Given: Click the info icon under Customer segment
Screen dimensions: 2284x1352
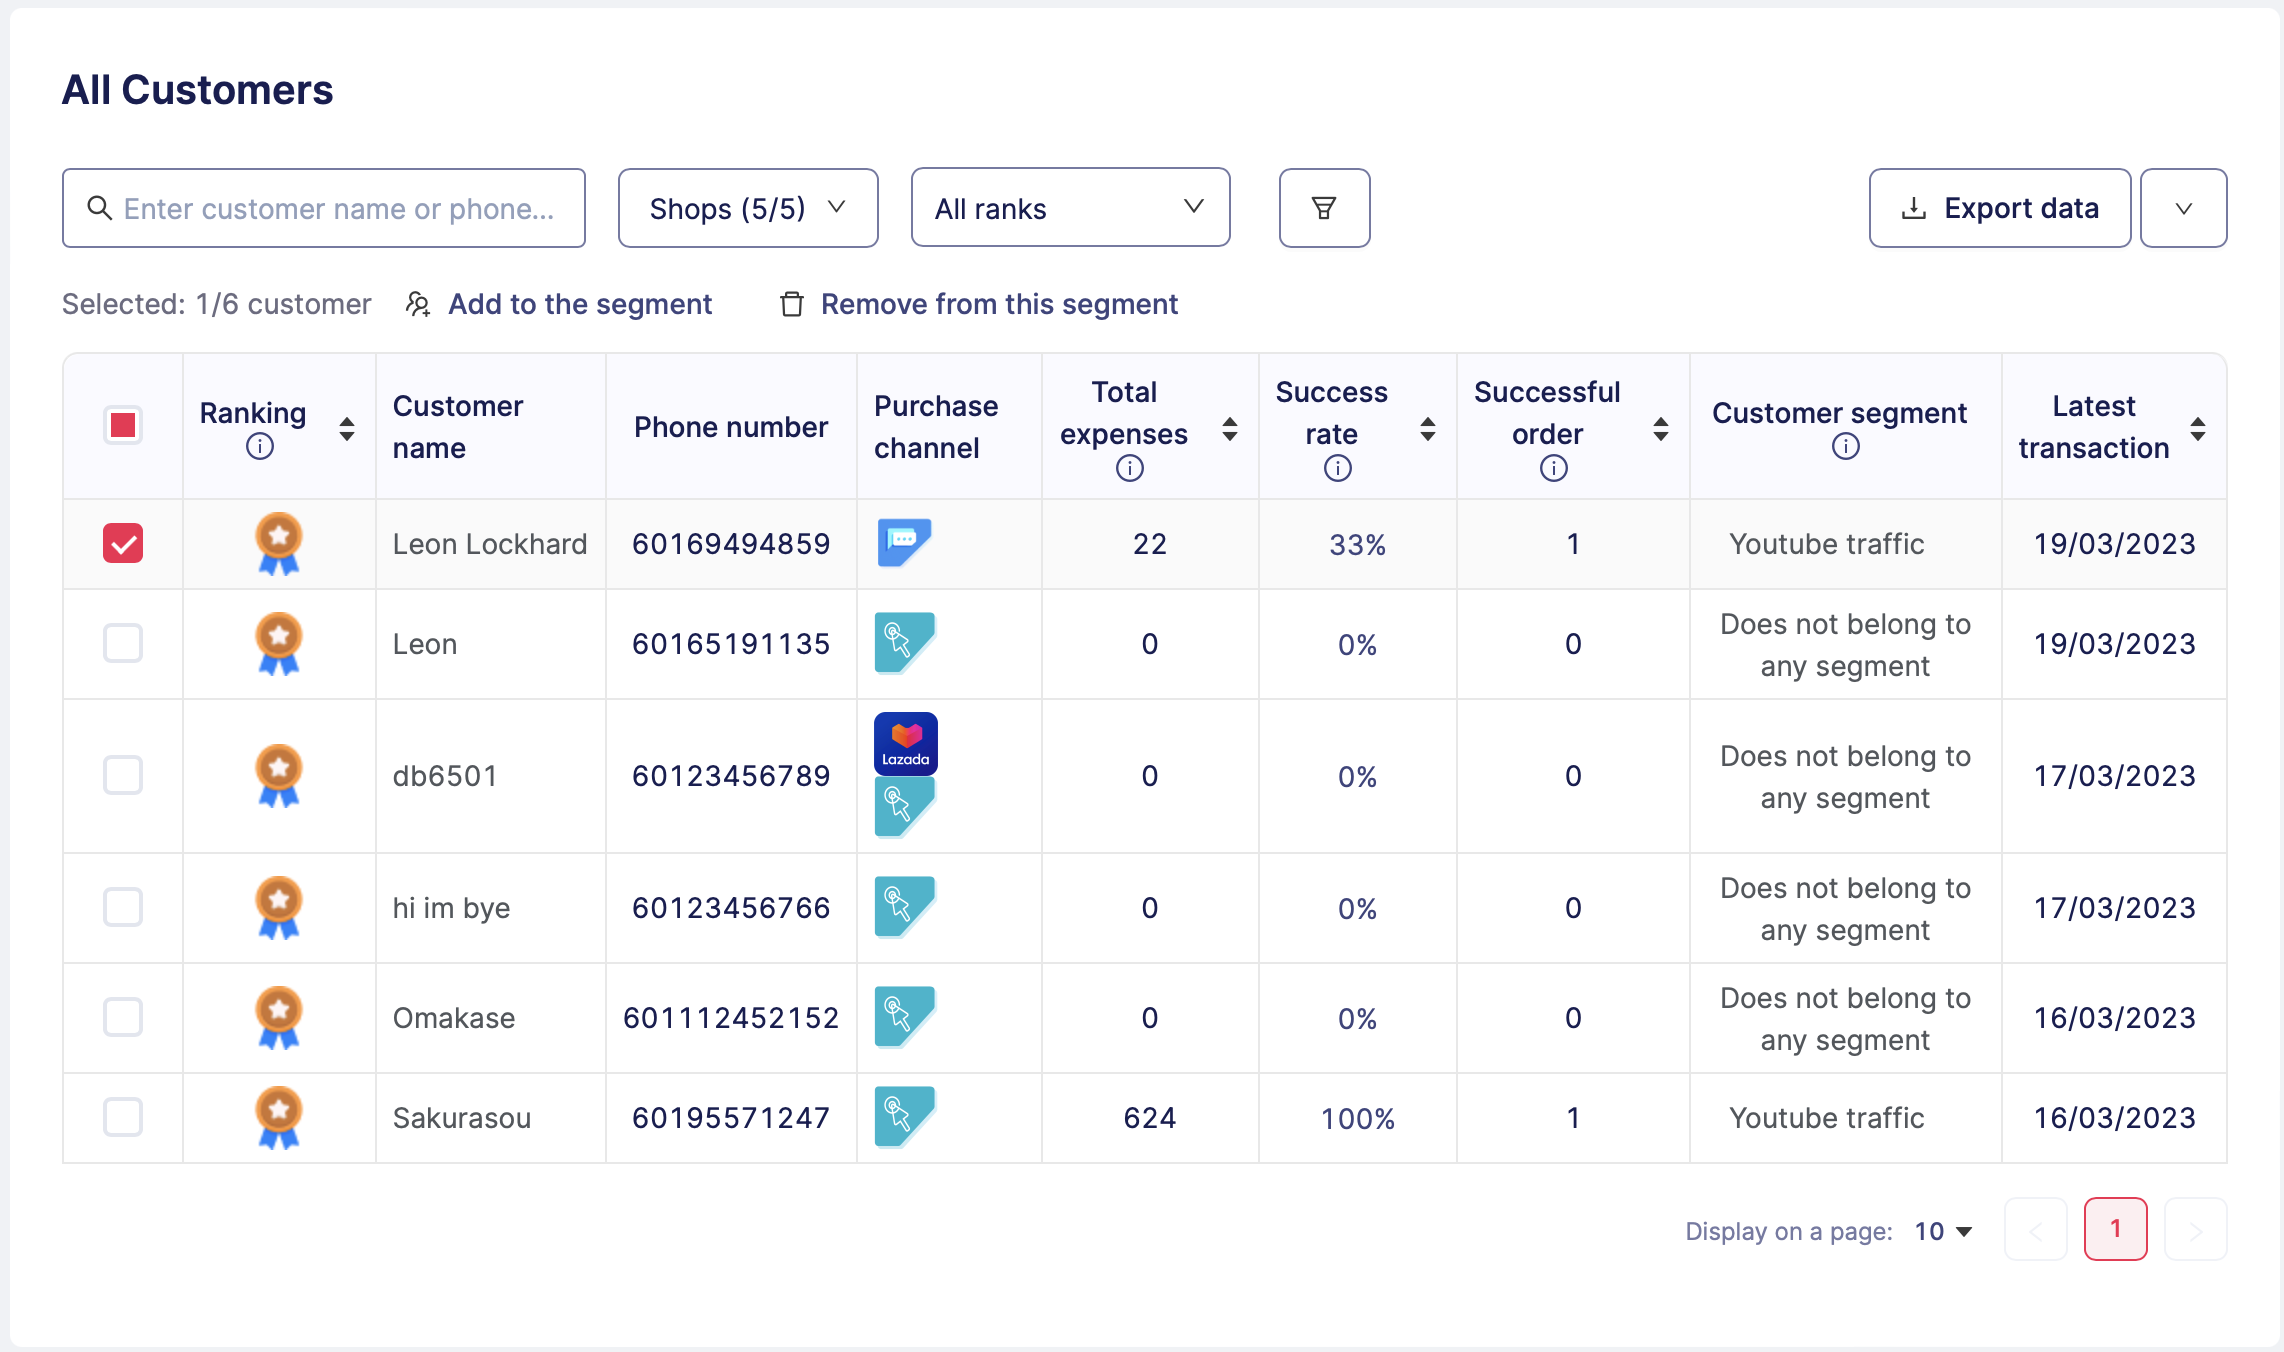Looking at the screenshot, I should (1845, 447).
